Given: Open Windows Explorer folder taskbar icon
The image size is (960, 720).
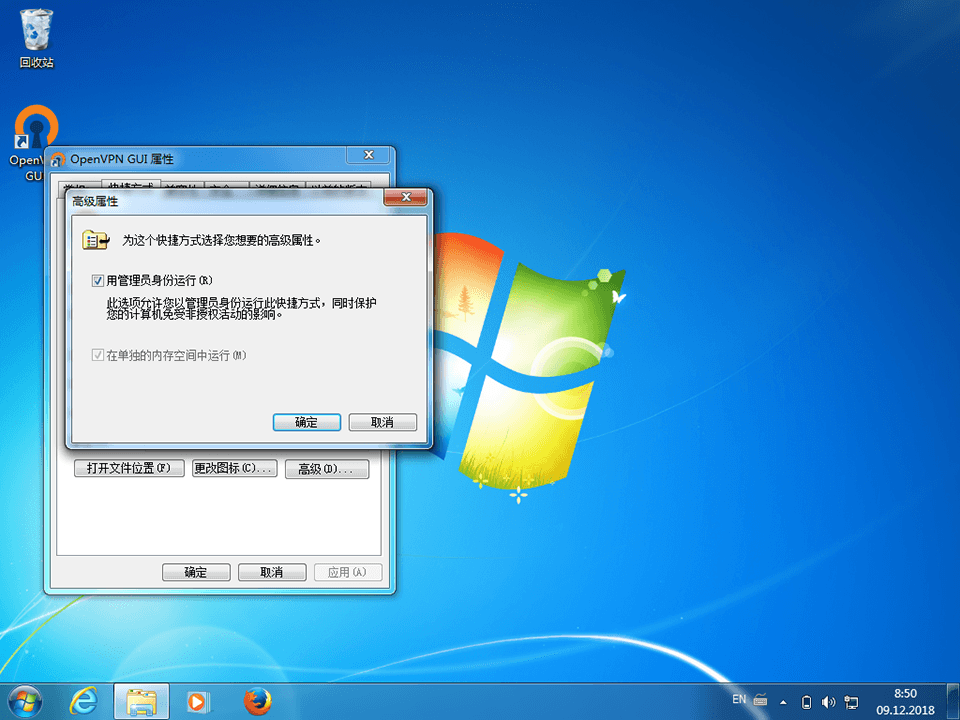Looking at the screenshot, I should 141,702.
